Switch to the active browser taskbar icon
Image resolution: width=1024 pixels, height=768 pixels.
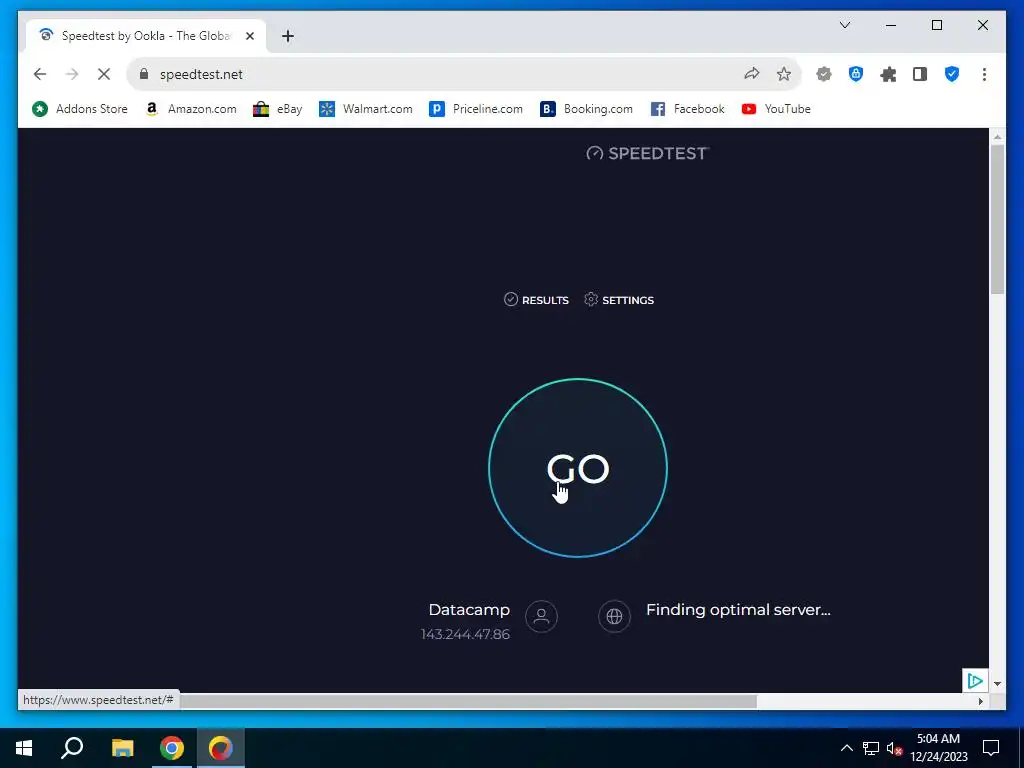coord(221,748)
